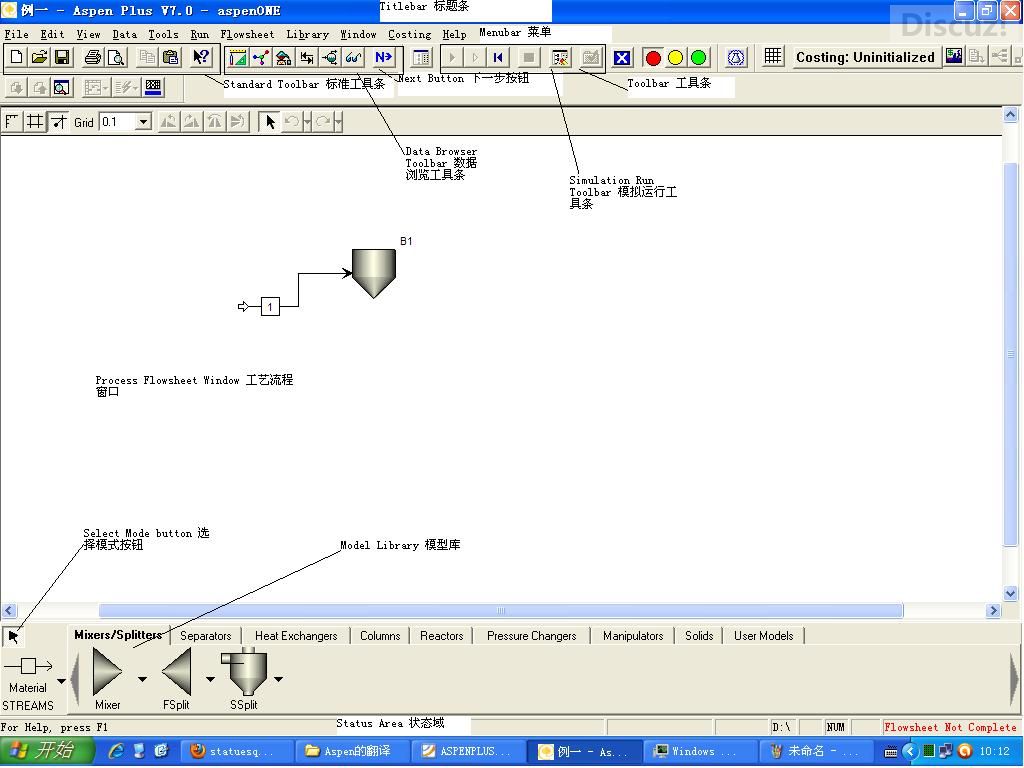The height and width of the screenshot is (768, 1024).
Task: Open Print Preview from the standard toolbar
Action: (x=116, y=57)
